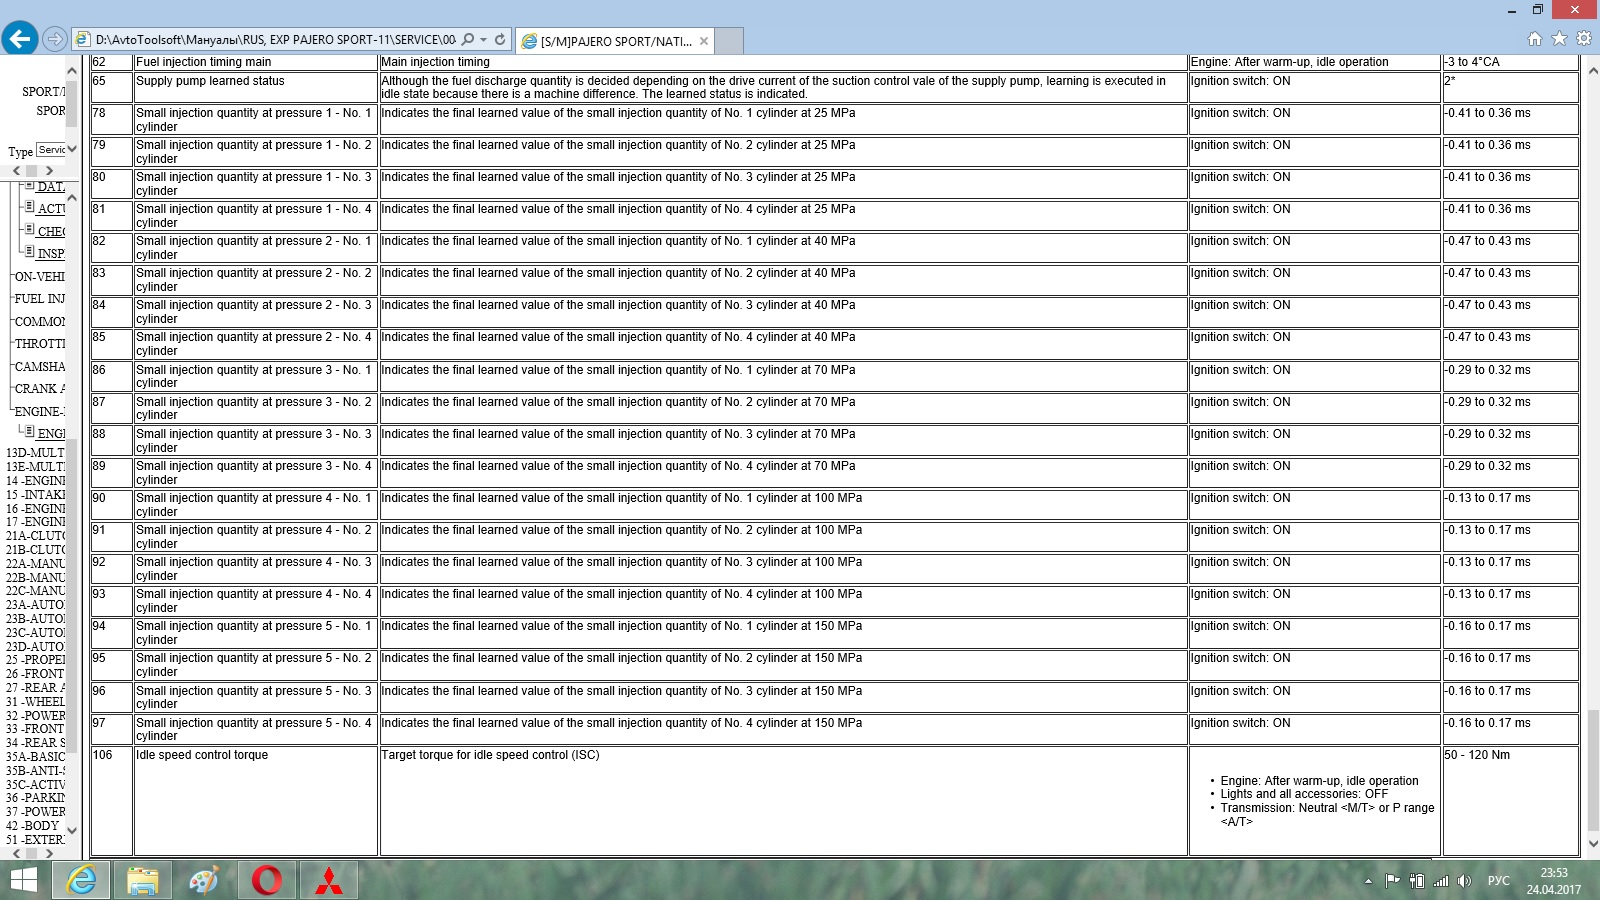Open File Explorer from the taskbar
1600x900 pixels.
143,880
